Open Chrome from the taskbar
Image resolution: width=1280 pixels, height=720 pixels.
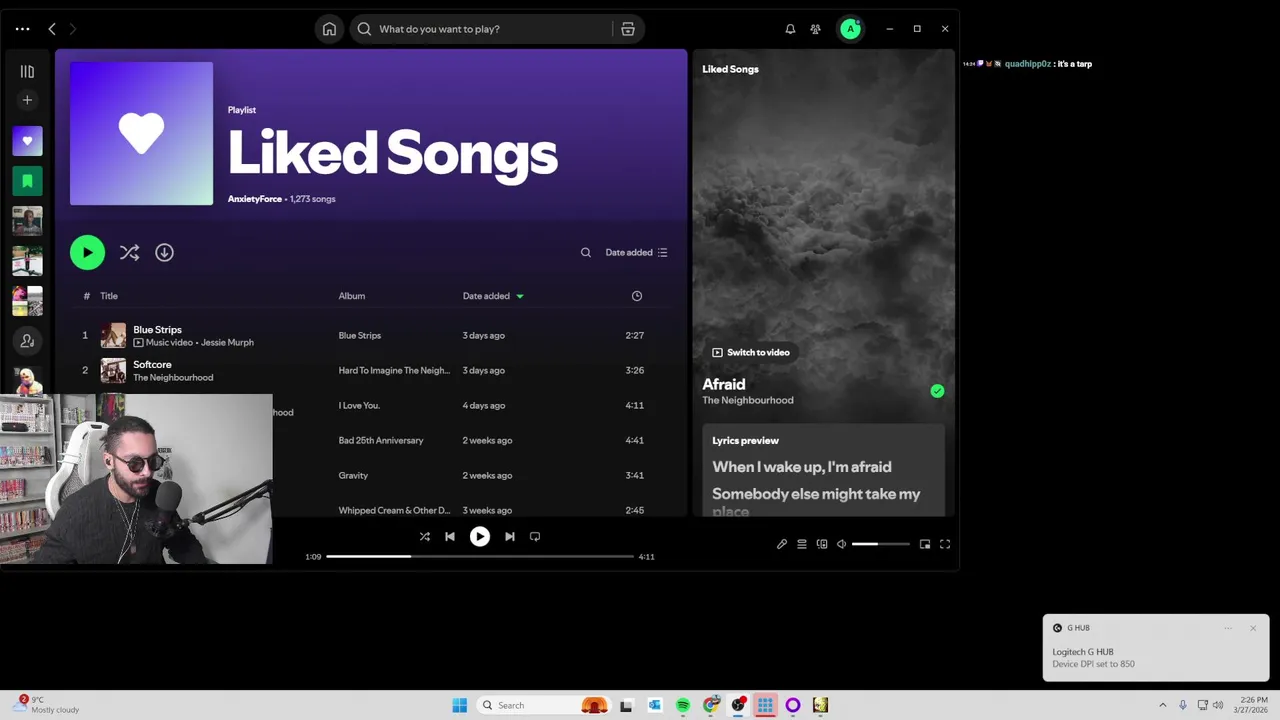tap(711, 705)
